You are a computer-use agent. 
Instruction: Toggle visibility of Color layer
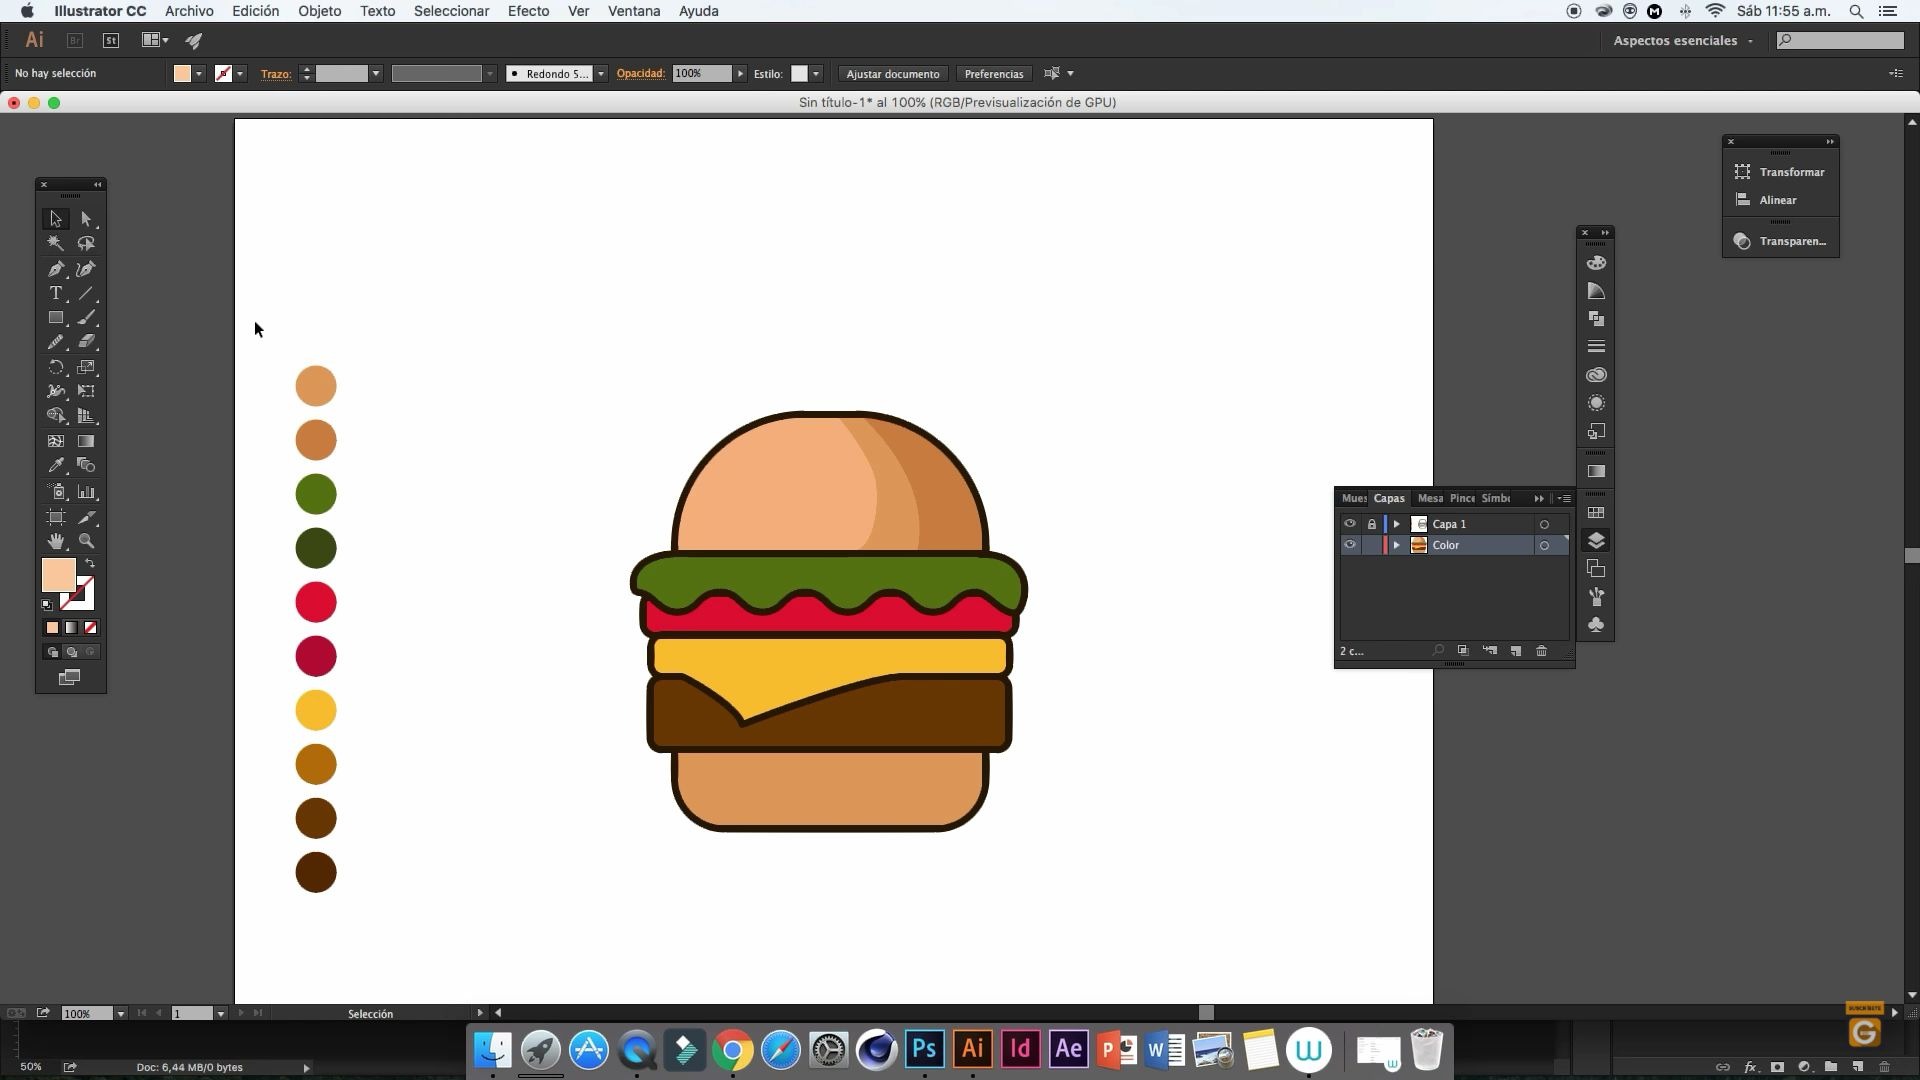[1349, 545]
